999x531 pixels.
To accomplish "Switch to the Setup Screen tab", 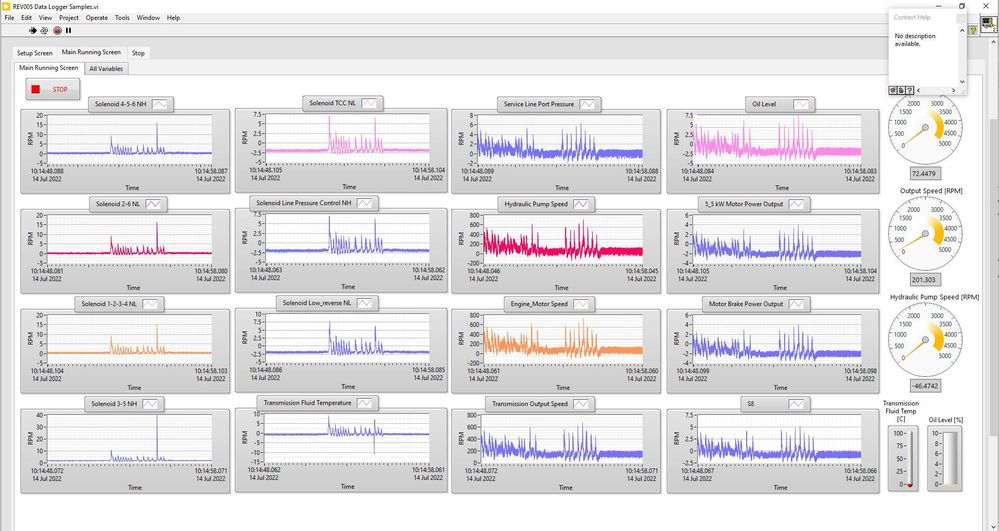I will pos(34,53).
